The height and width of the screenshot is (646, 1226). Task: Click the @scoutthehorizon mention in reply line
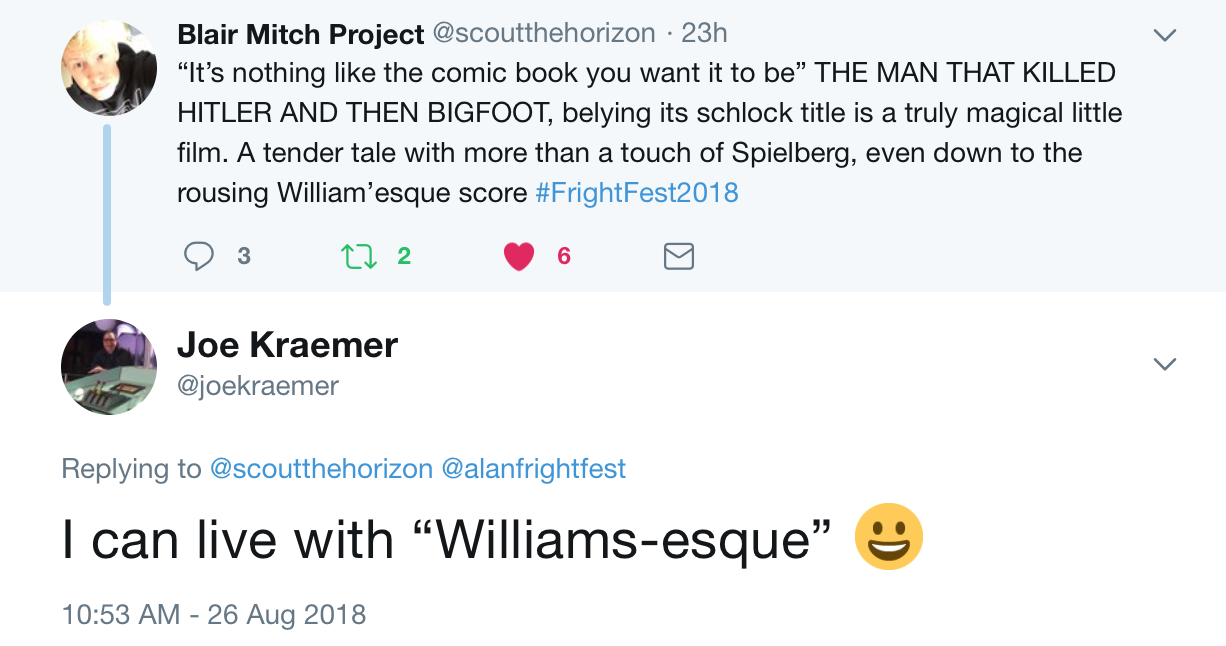(x=321, y=468)
